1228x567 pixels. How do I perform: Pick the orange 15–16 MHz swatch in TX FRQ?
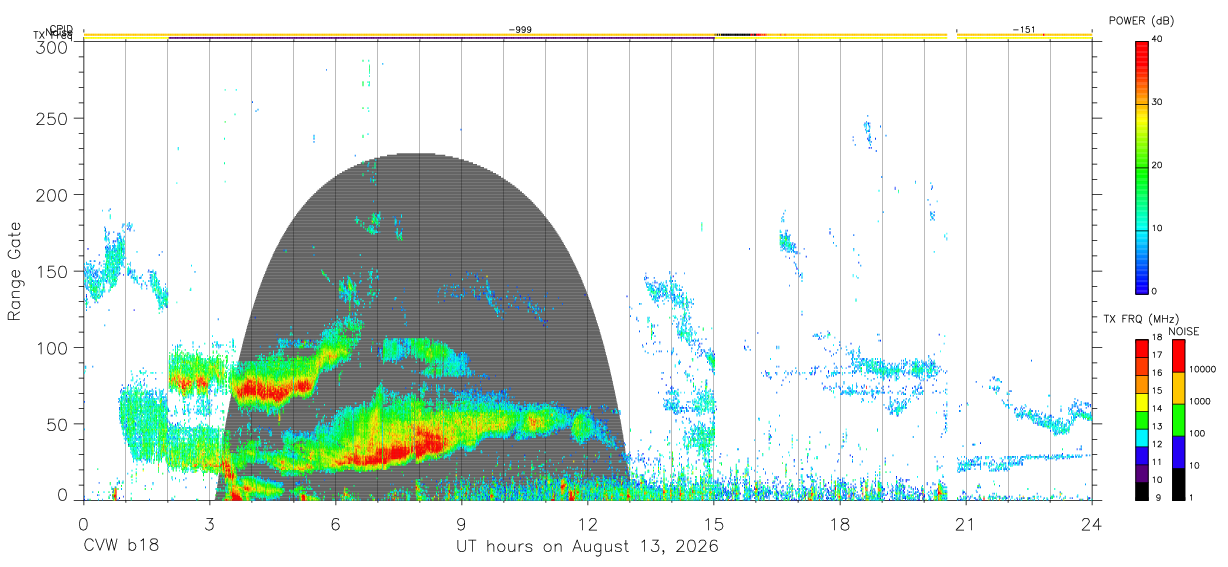point(1142,384)
